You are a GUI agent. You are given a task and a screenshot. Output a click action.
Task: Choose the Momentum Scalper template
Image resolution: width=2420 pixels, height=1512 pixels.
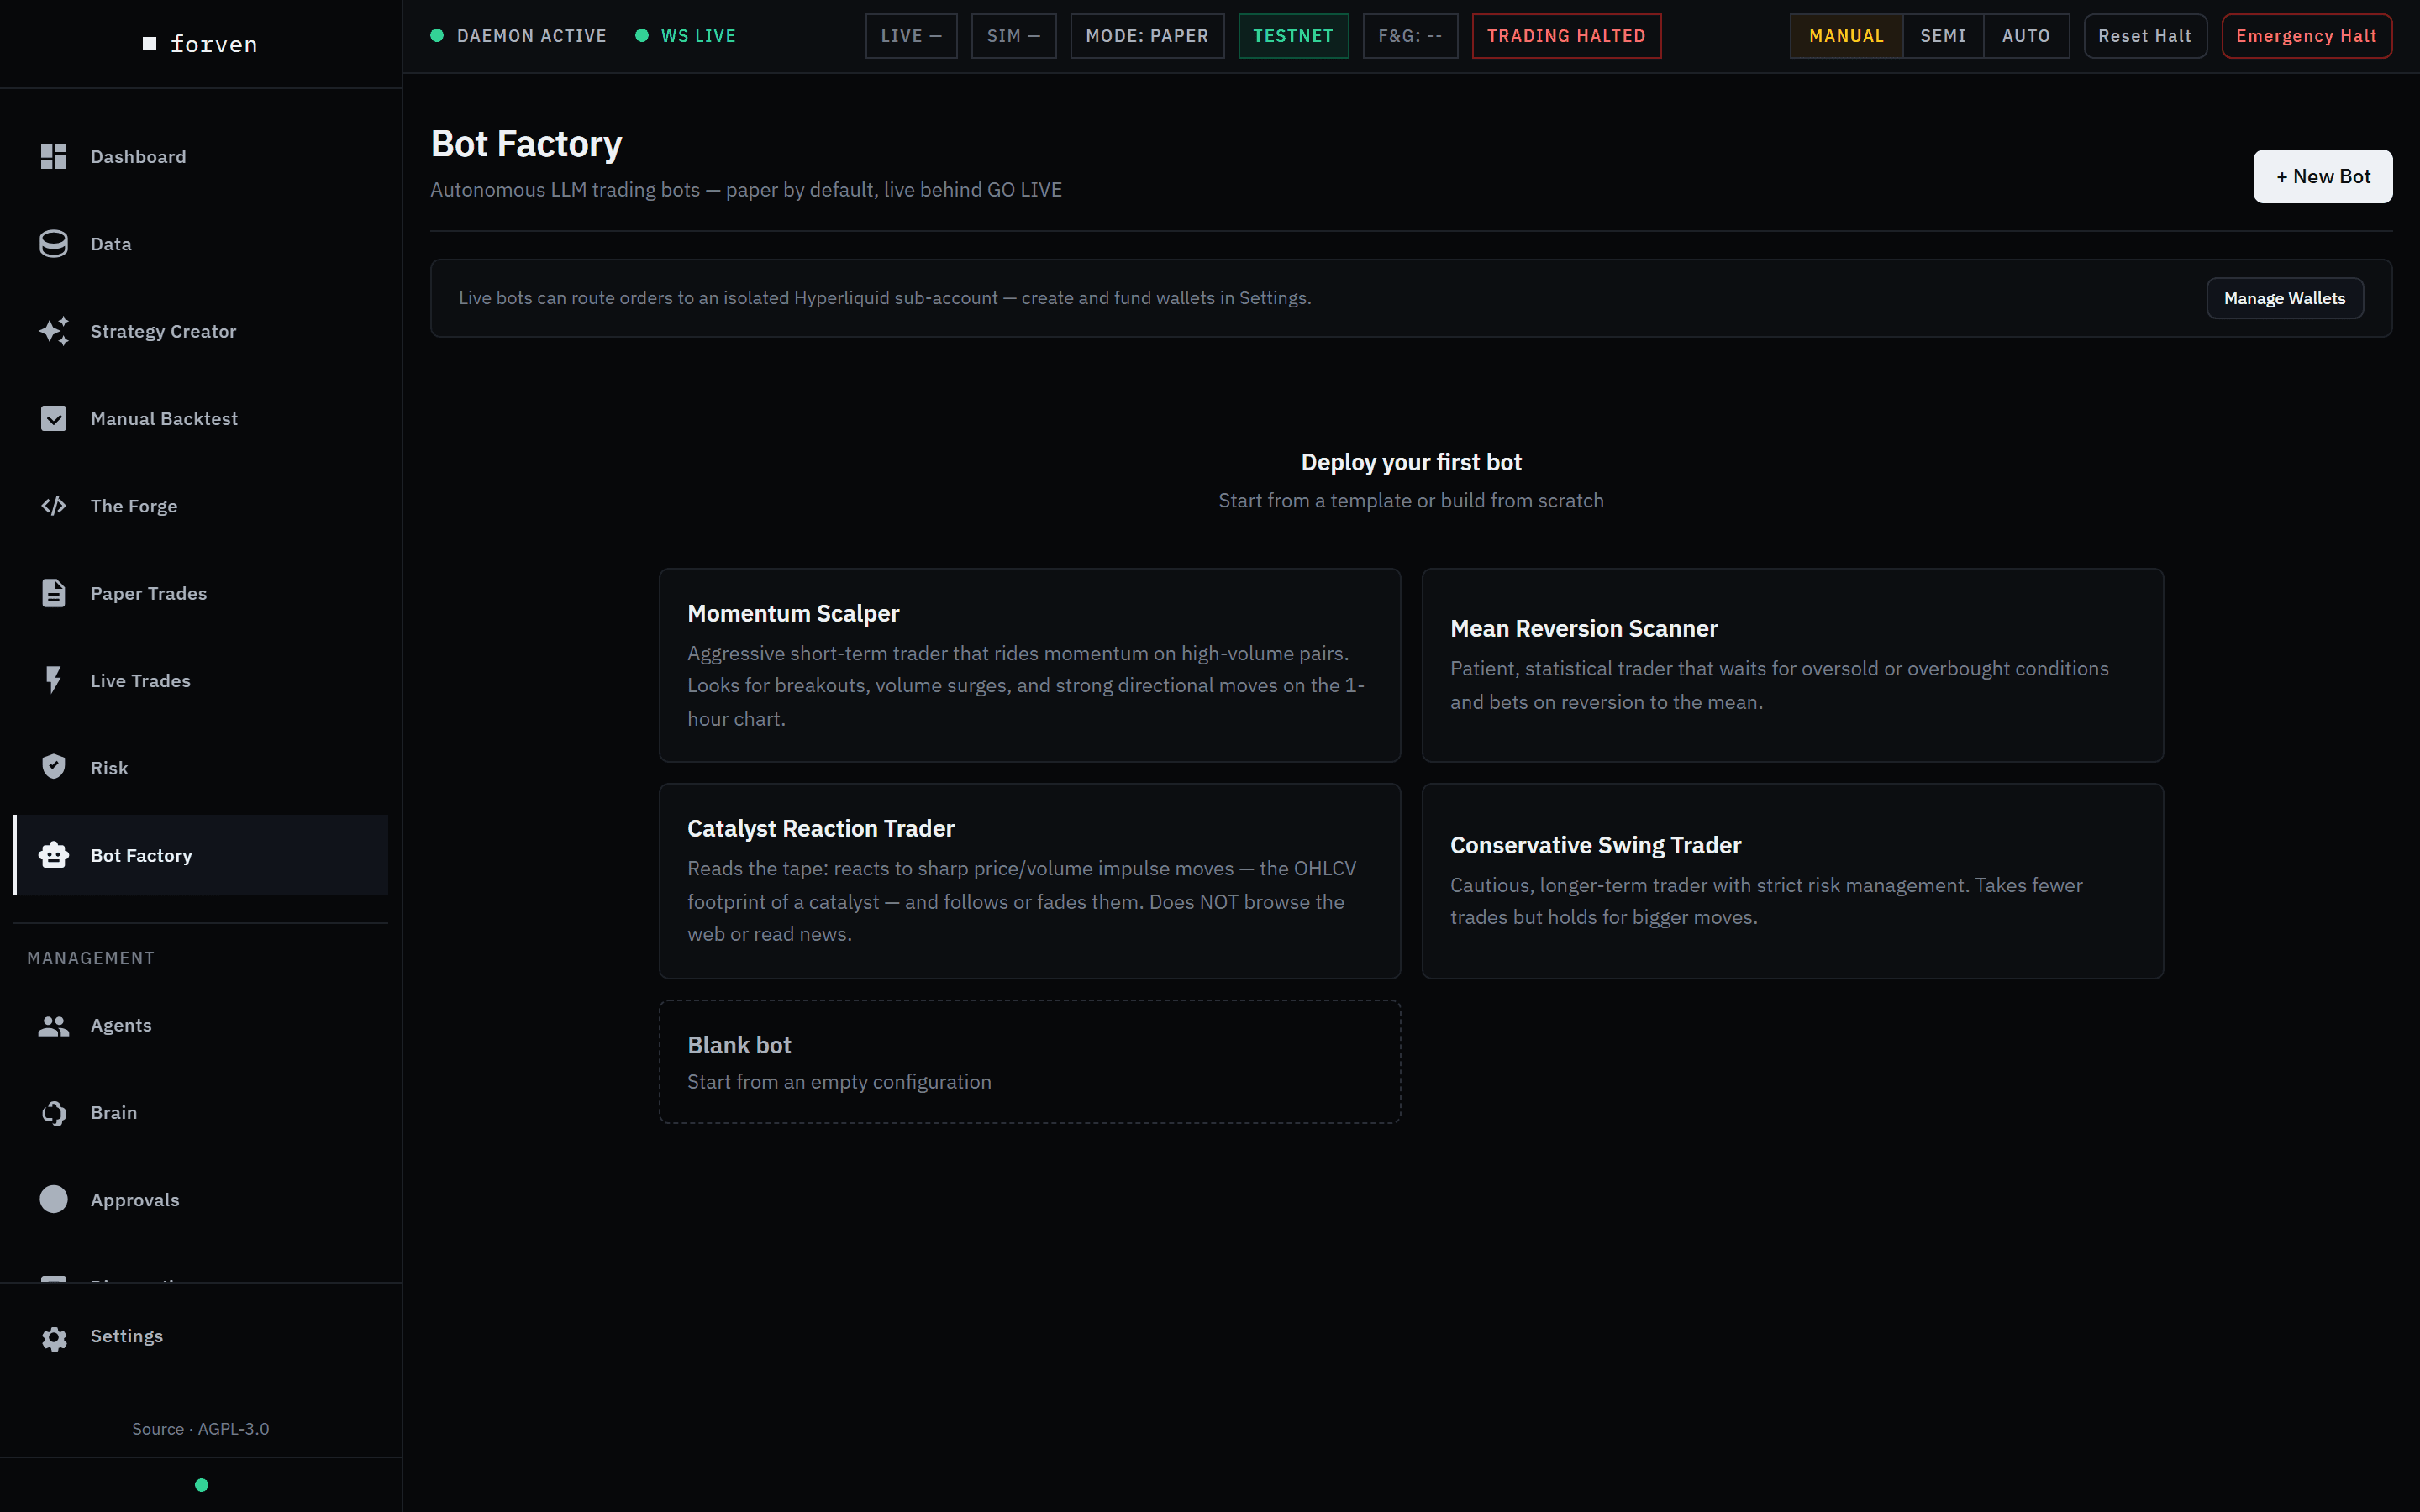coord(1029,665)
